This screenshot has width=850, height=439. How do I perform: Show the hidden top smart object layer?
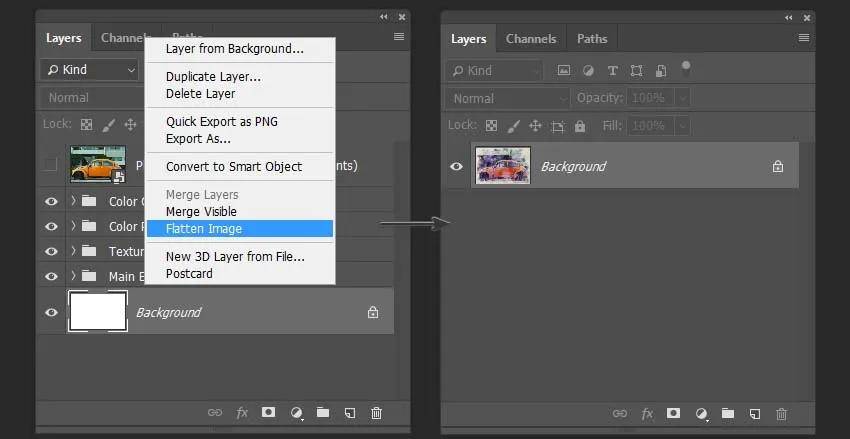50,164
